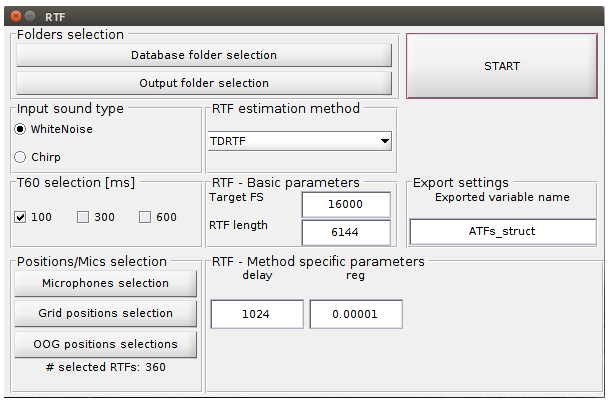Select the Chirp radio option
This screenshot has height=402, width=608.
[21, 157]
